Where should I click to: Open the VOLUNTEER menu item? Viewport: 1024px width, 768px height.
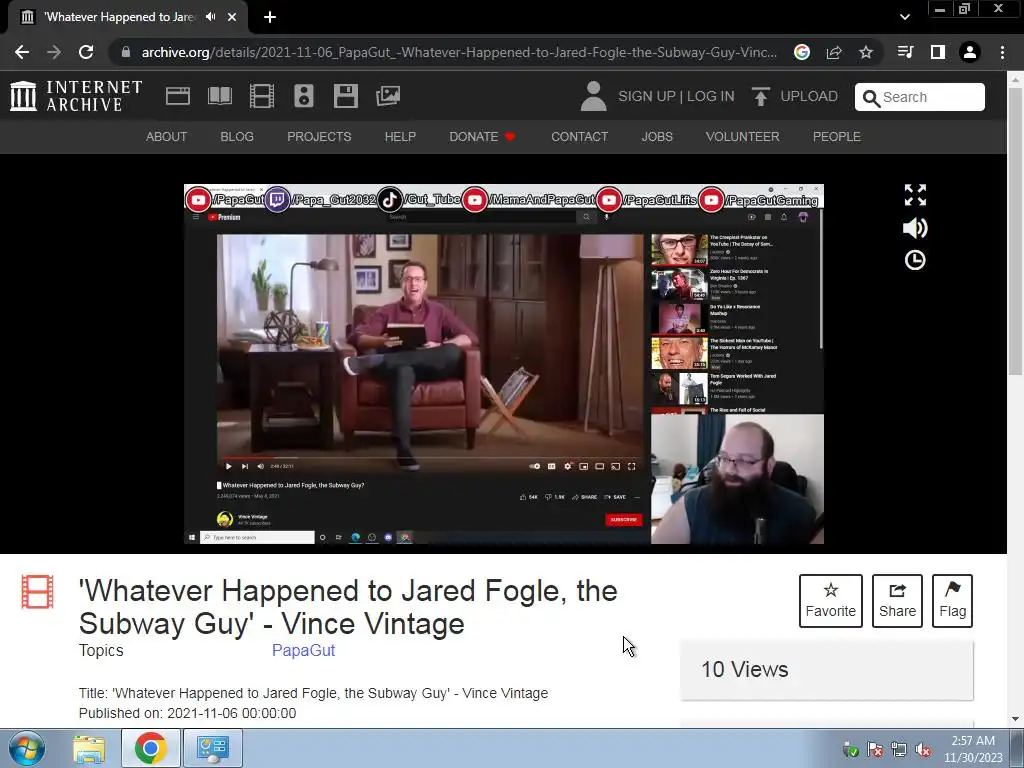pyautogui.click(x=743, y=136)
